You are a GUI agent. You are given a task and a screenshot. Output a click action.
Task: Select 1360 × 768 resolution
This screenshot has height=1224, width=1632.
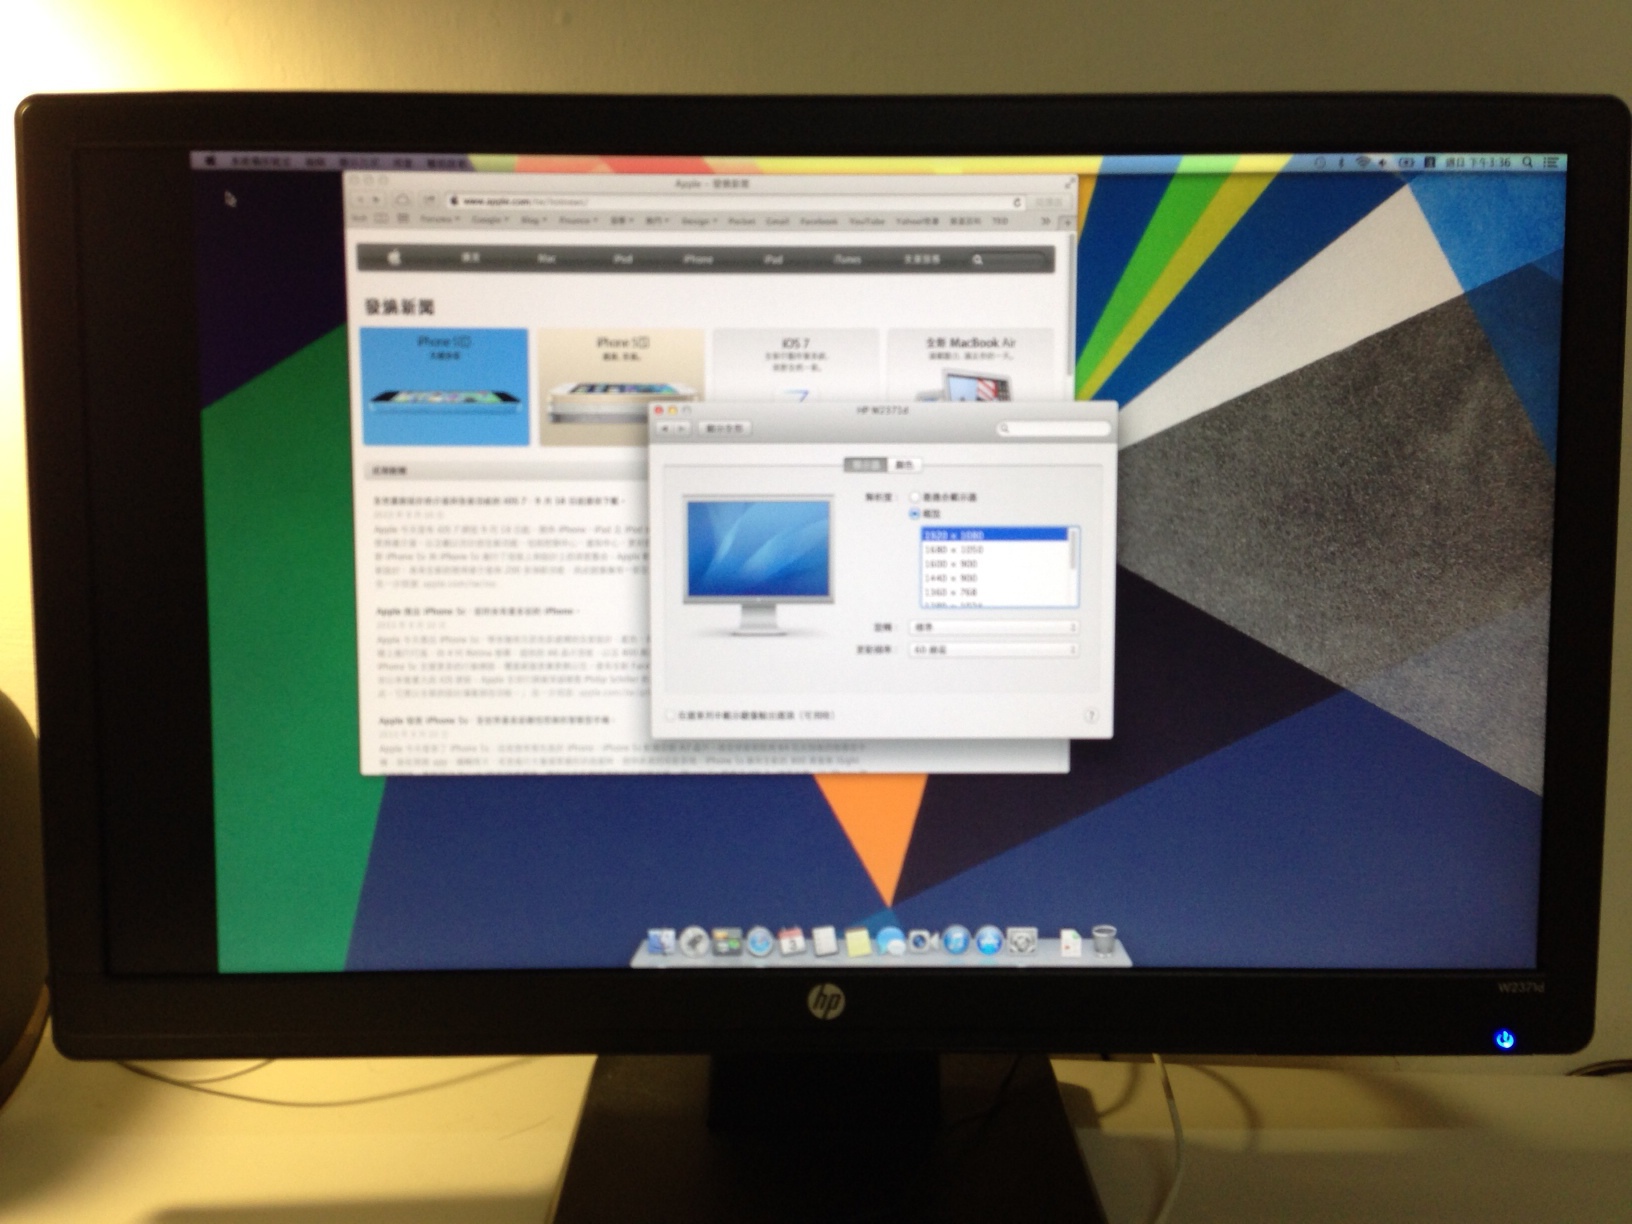coord(995,592)
